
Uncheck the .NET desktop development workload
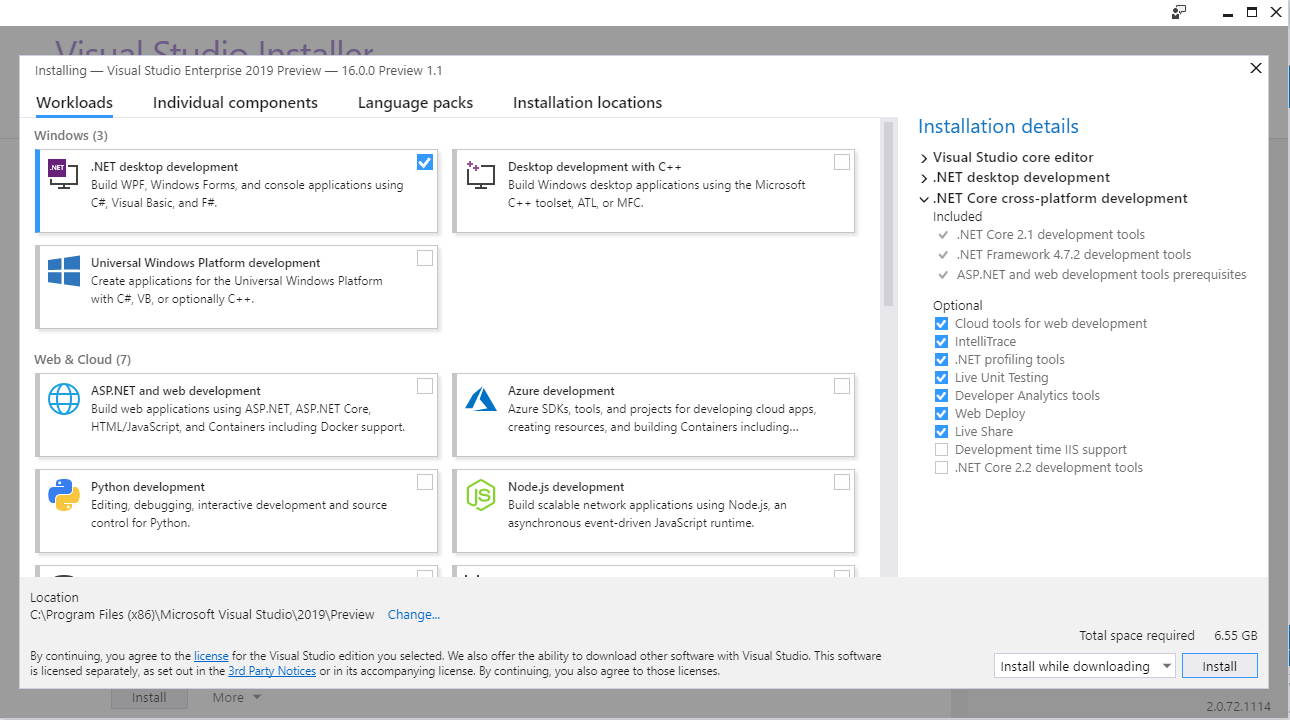tap(425, 162)
